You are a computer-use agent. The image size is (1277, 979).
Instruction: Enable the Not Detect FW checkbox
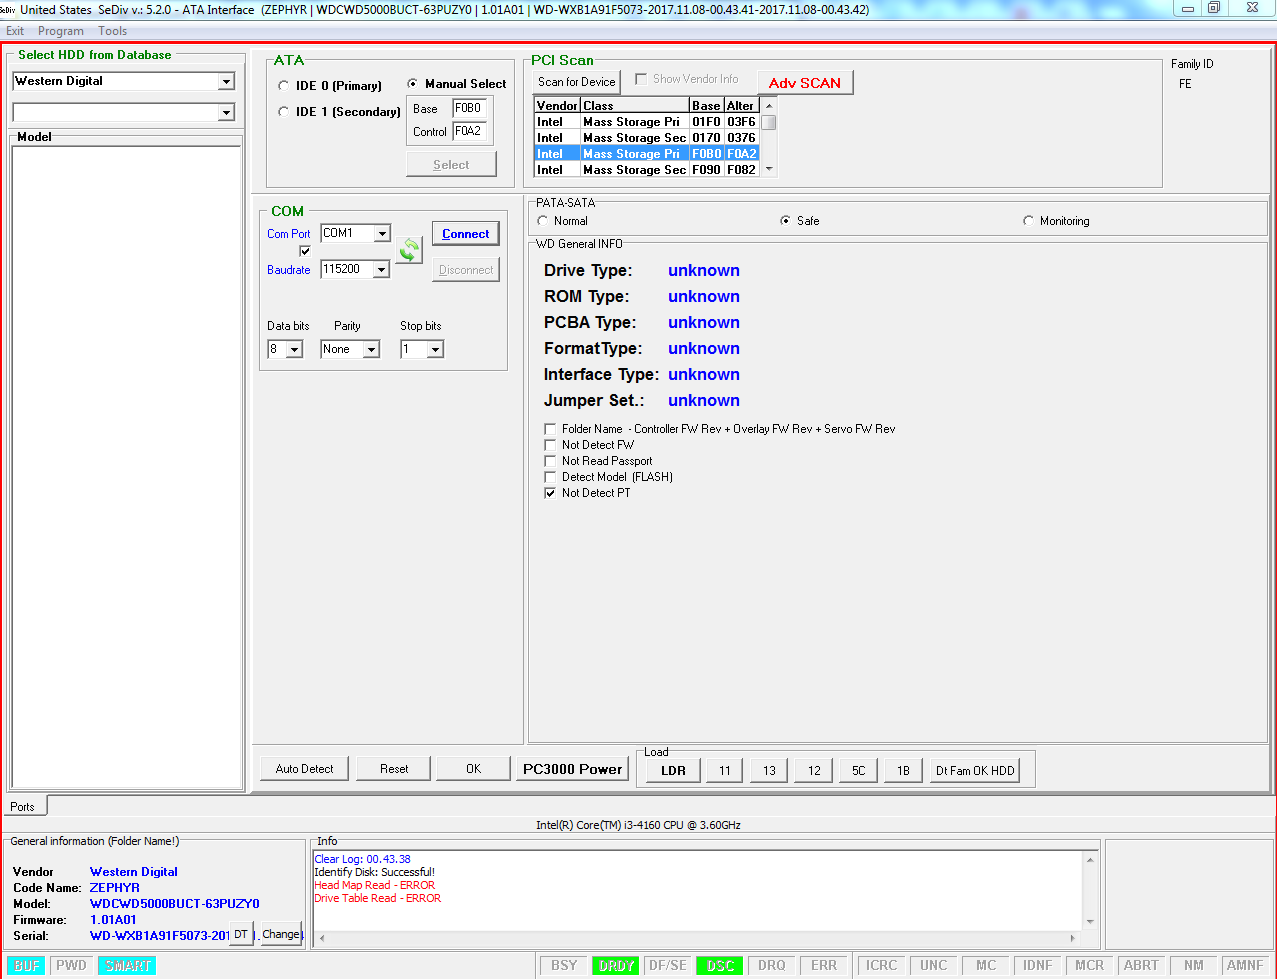click(x=550, y=445)
